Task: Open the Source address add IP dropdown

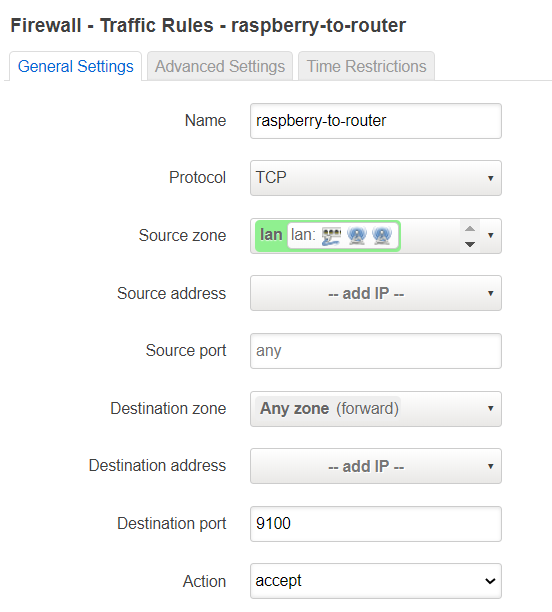Action: pos(376,293)
